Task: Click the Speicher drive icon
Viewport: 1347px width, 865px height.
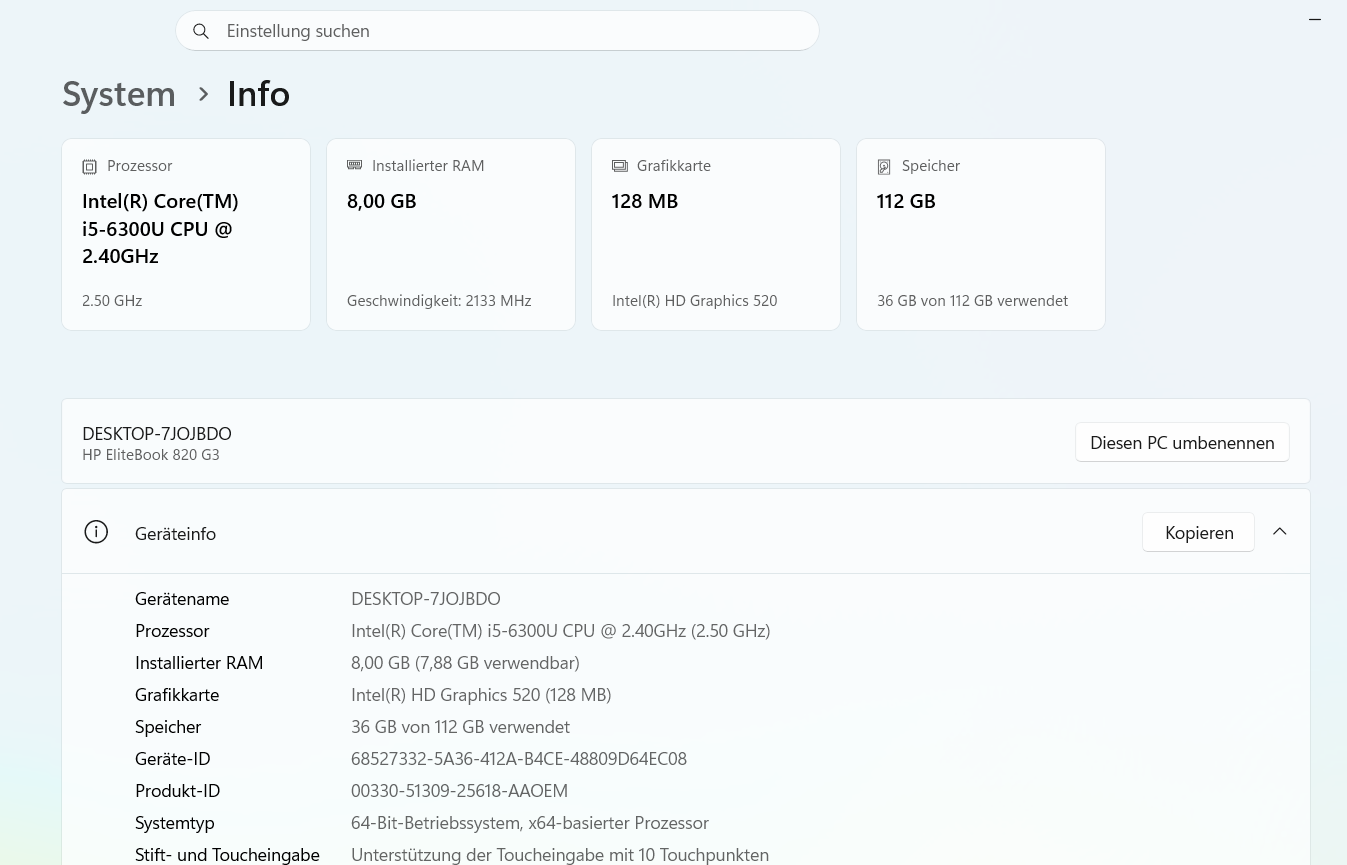Action: pos(884,167)
